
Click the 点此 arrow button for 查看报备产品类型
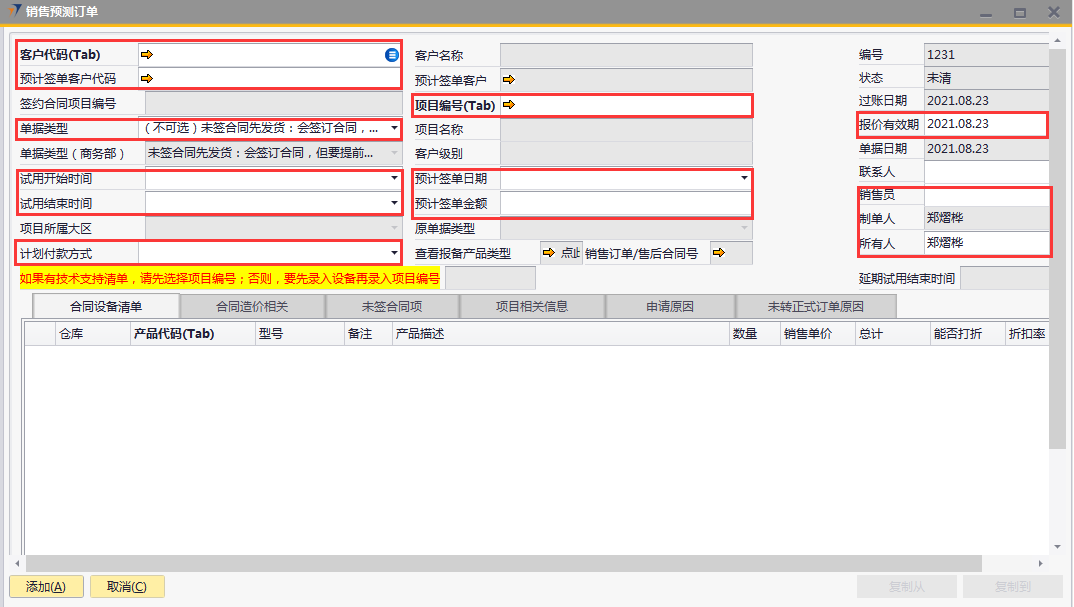[560, 253]
